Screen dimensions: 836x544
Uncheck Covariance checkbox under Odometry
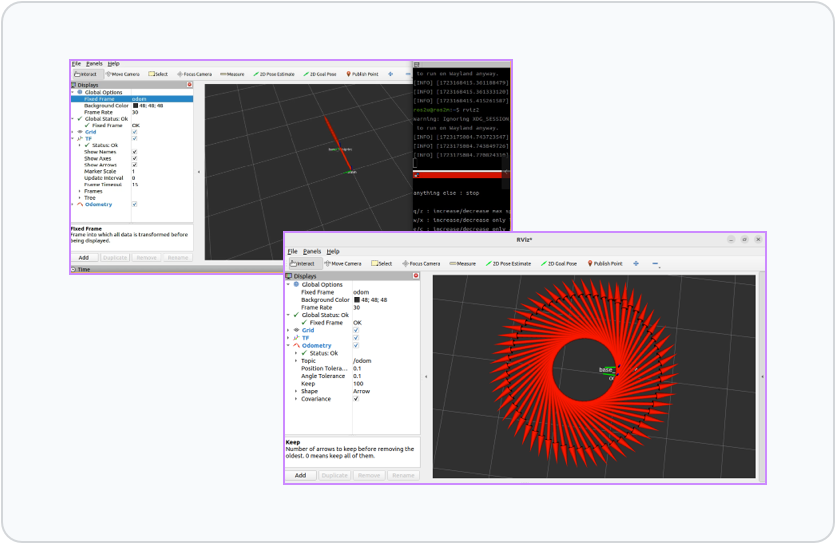click(x=356, y=399)
